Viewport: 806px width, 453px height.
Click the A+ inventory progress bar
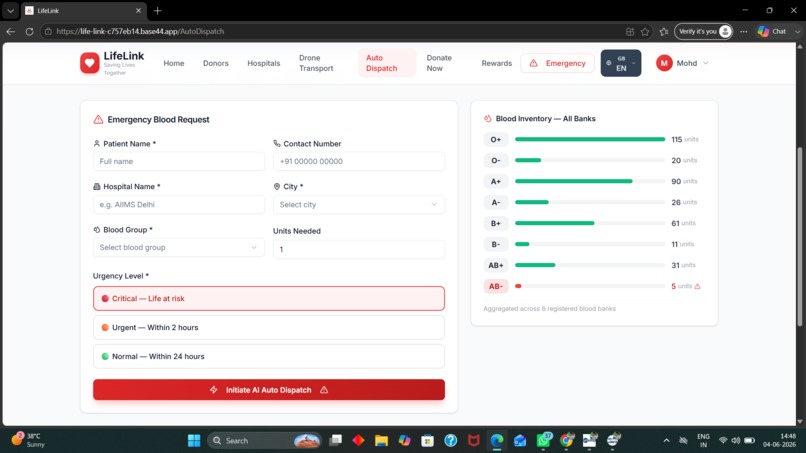590,182
